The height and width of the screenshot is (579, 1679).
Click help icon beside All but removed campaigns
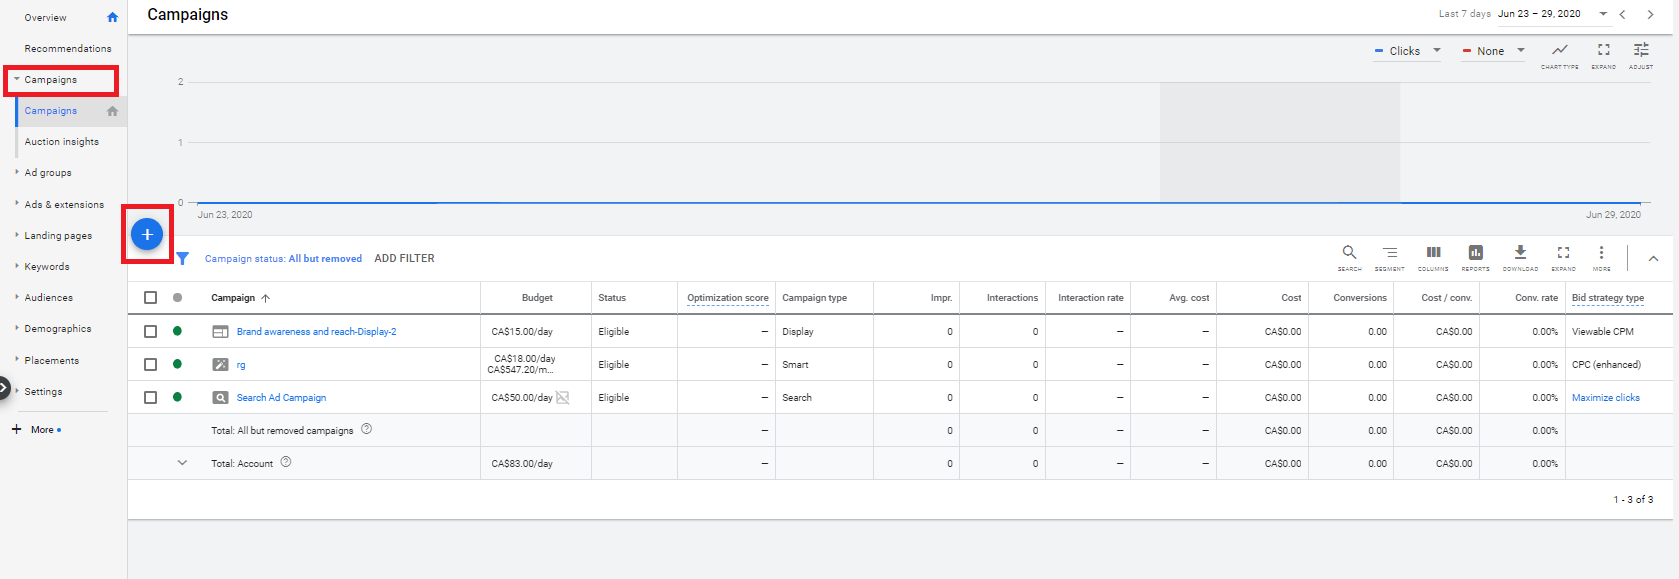tap(366, 429)
